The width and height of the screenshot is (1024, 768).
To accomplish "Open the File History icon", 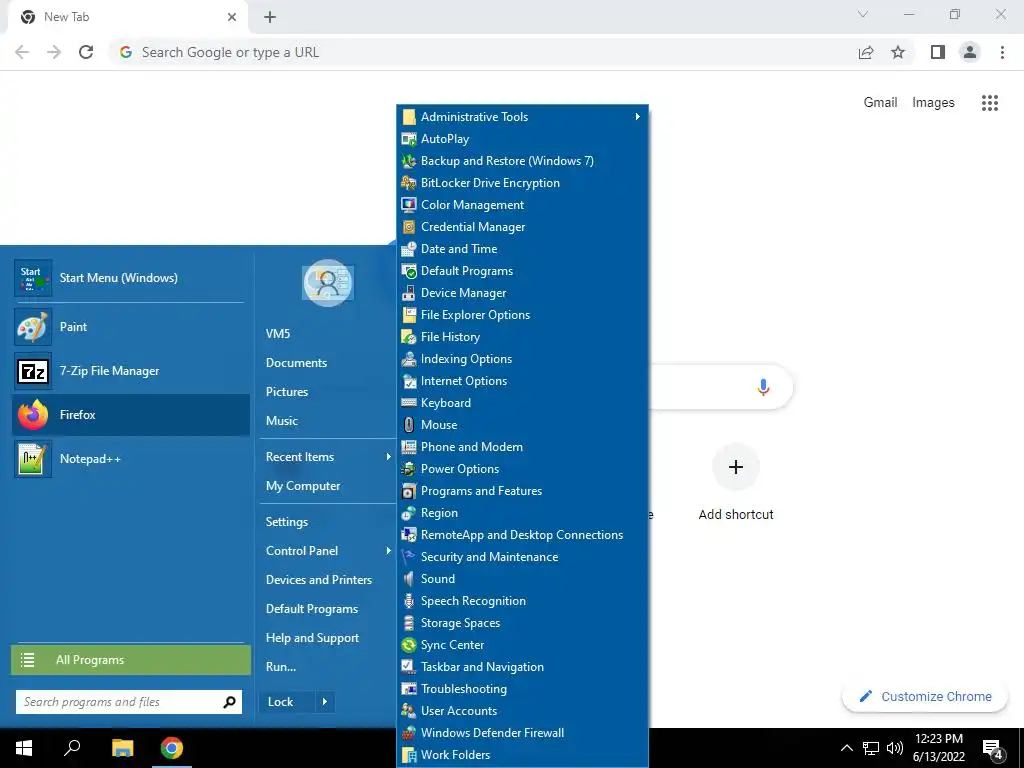I will tap(409, 337).
